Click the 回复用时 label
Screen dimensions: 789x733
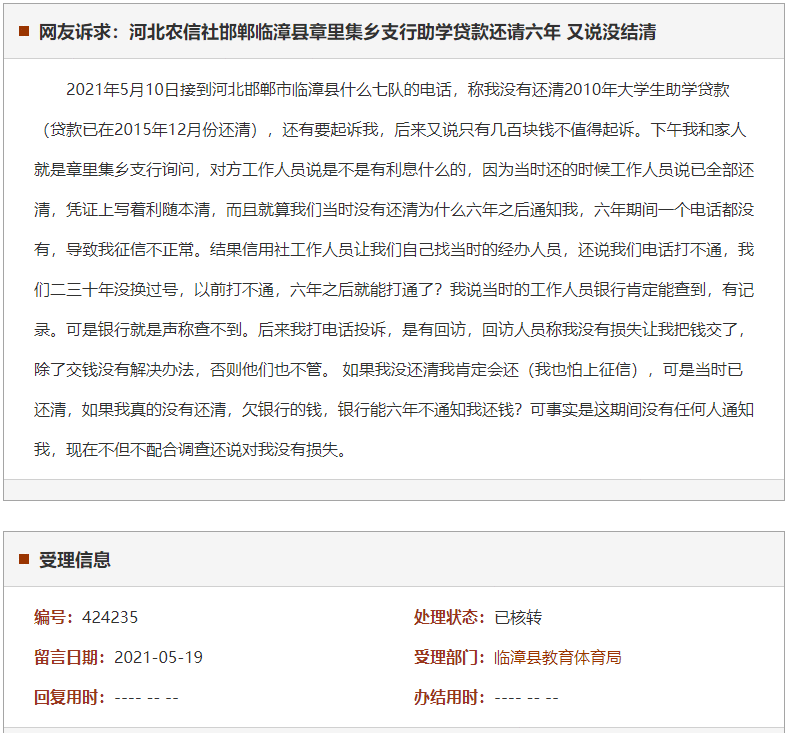pyautogui.click(x=70, y=697)
